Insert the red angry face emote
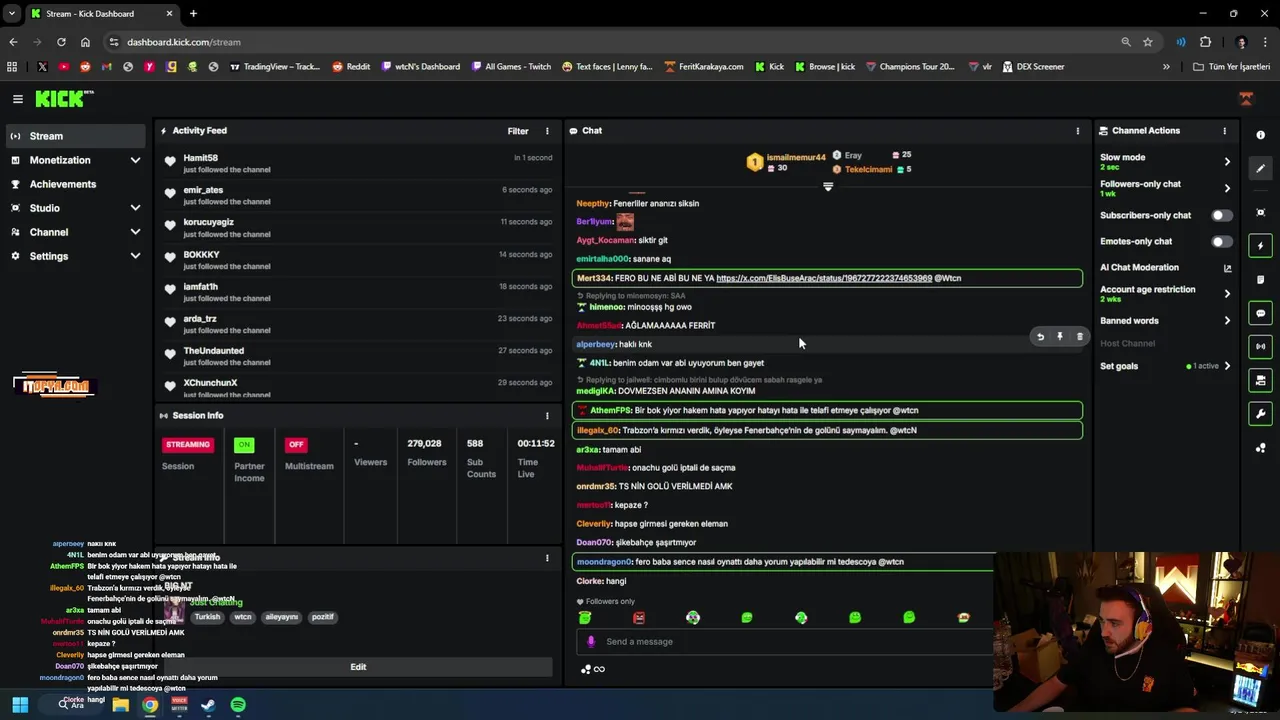 pos(639,618)
